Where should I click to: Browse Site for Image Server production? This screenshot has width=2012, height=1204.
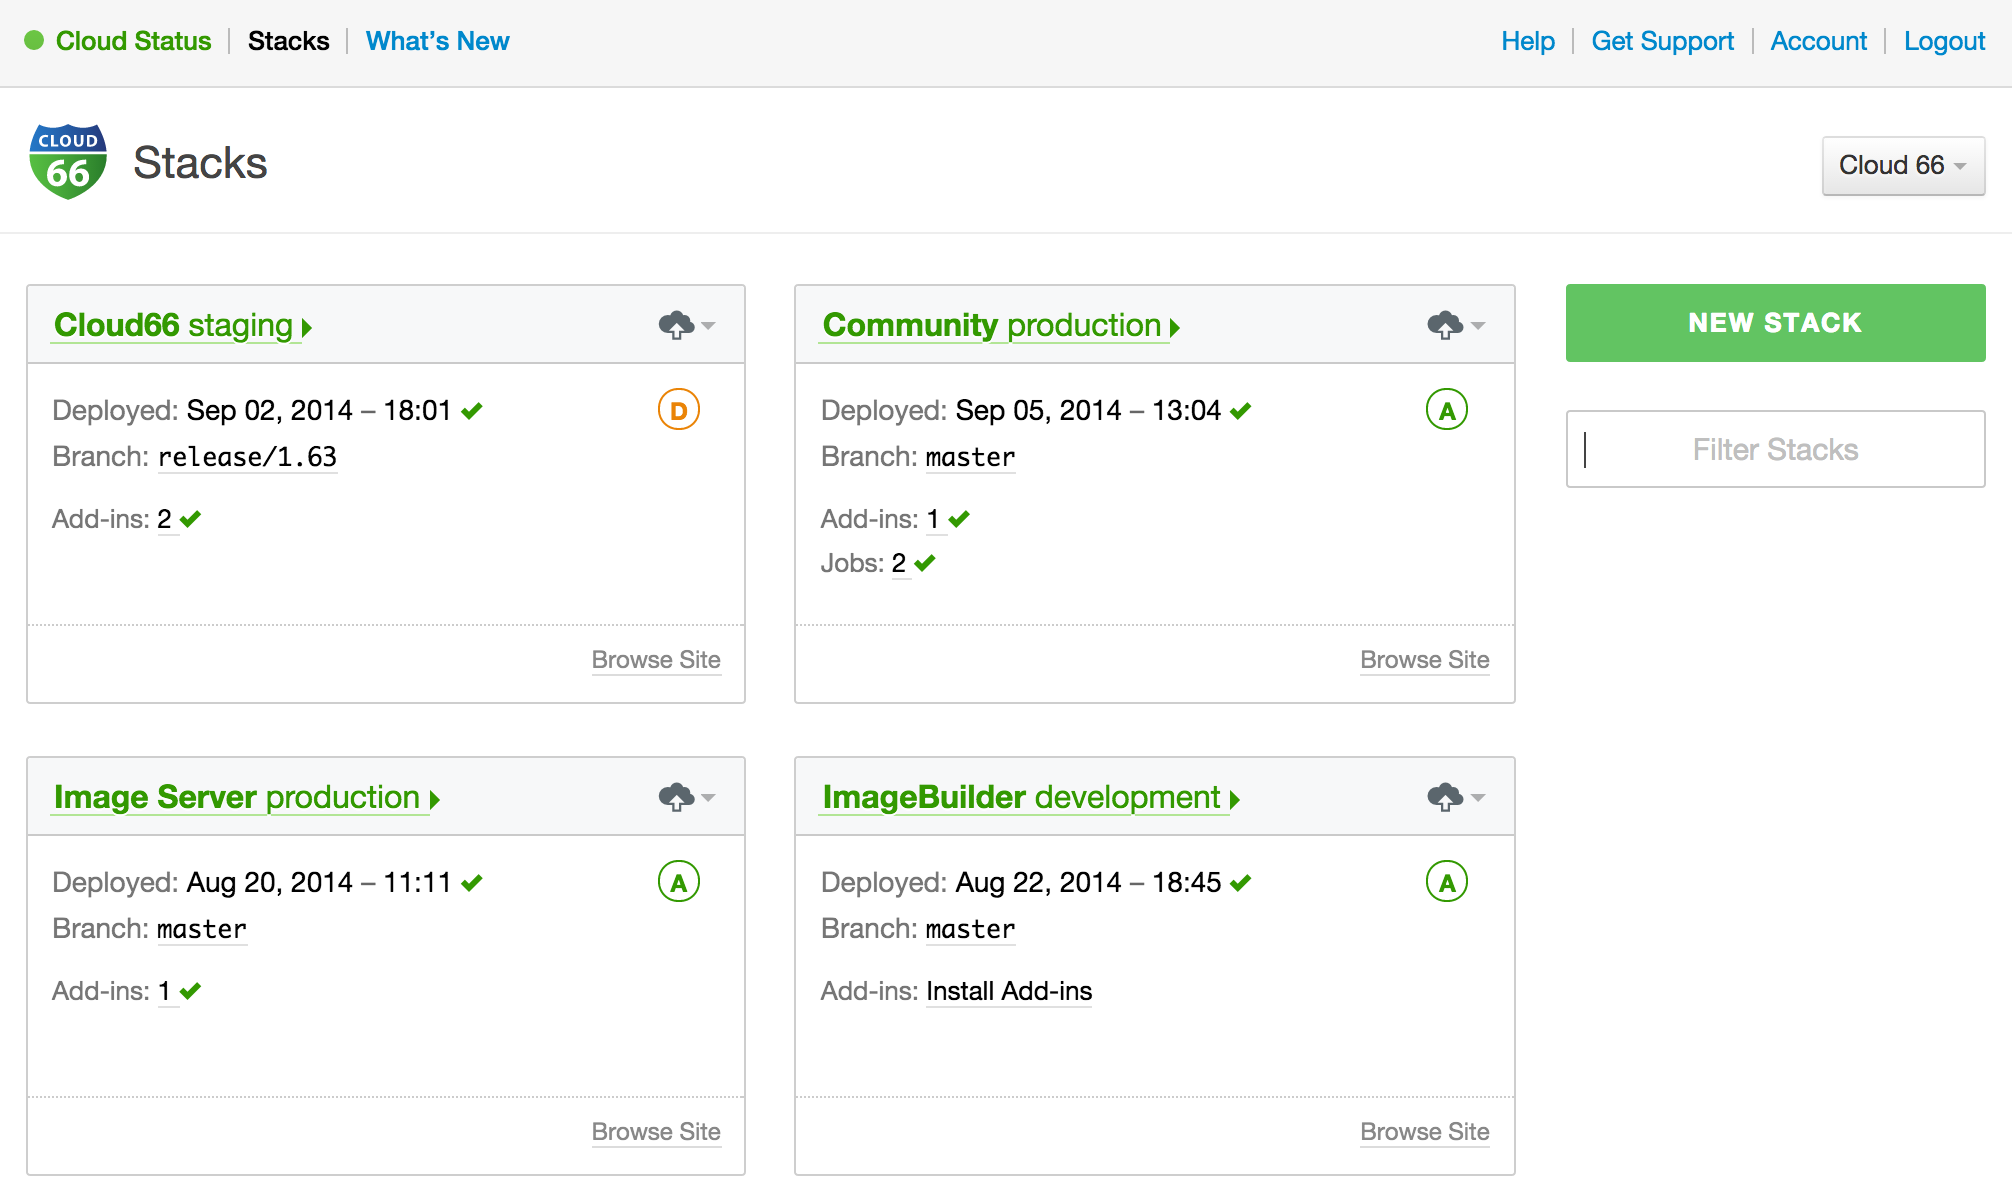click(656, 1132)
